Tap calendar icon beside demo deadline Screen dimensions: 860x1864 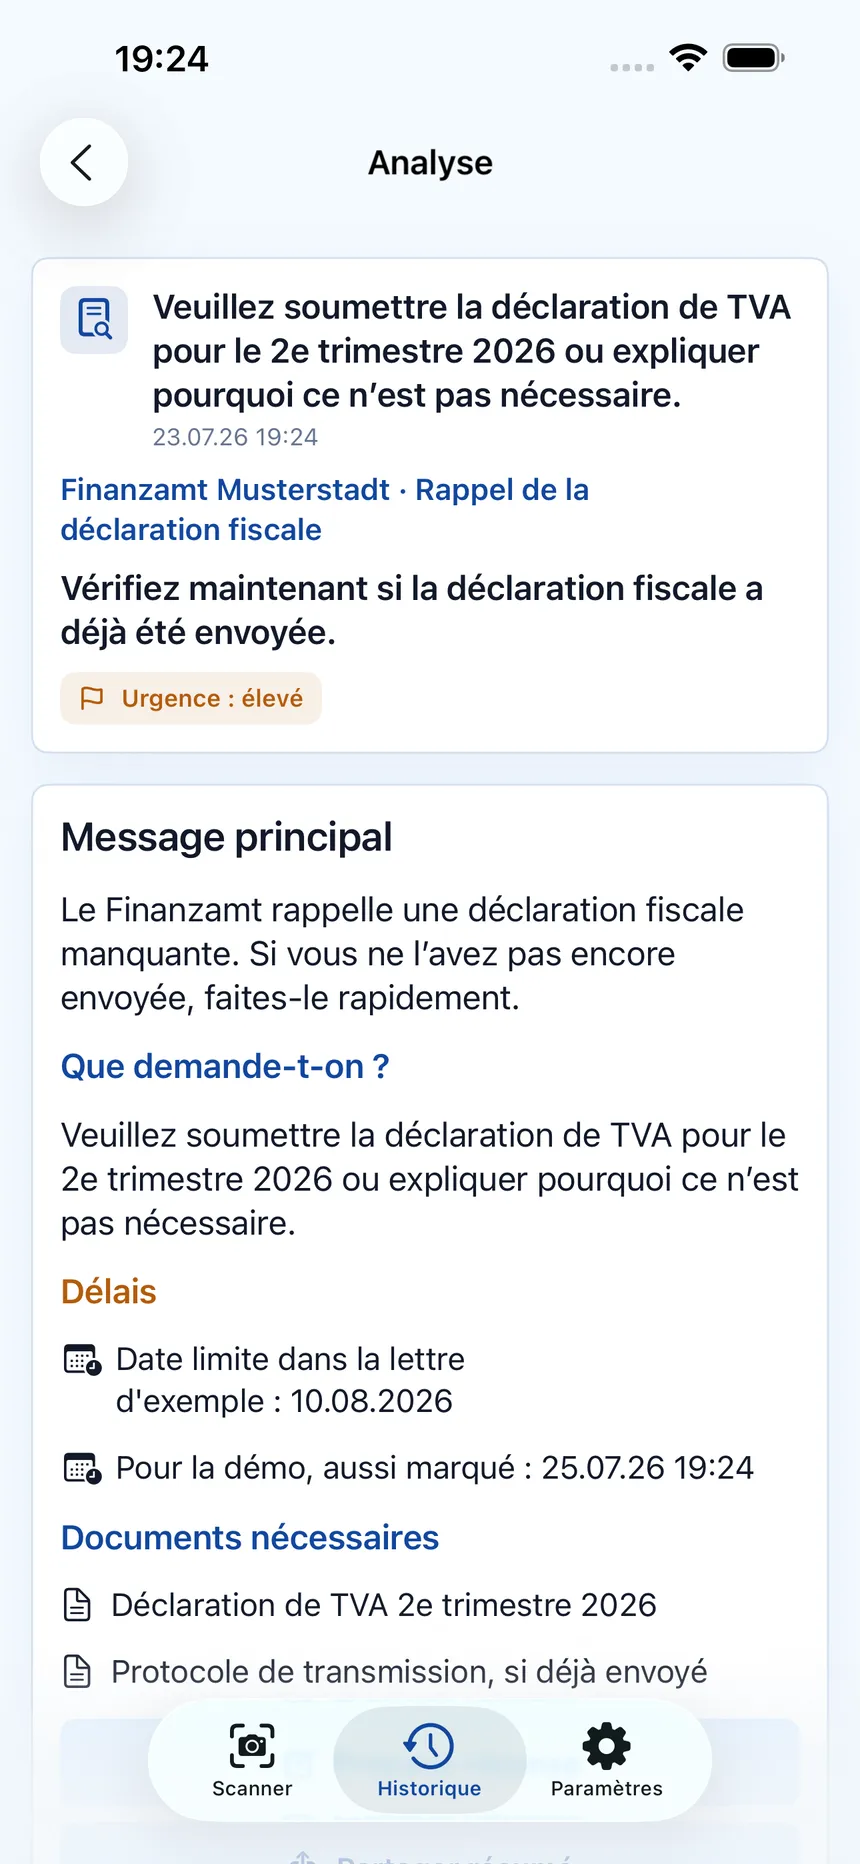[82, 1468]
